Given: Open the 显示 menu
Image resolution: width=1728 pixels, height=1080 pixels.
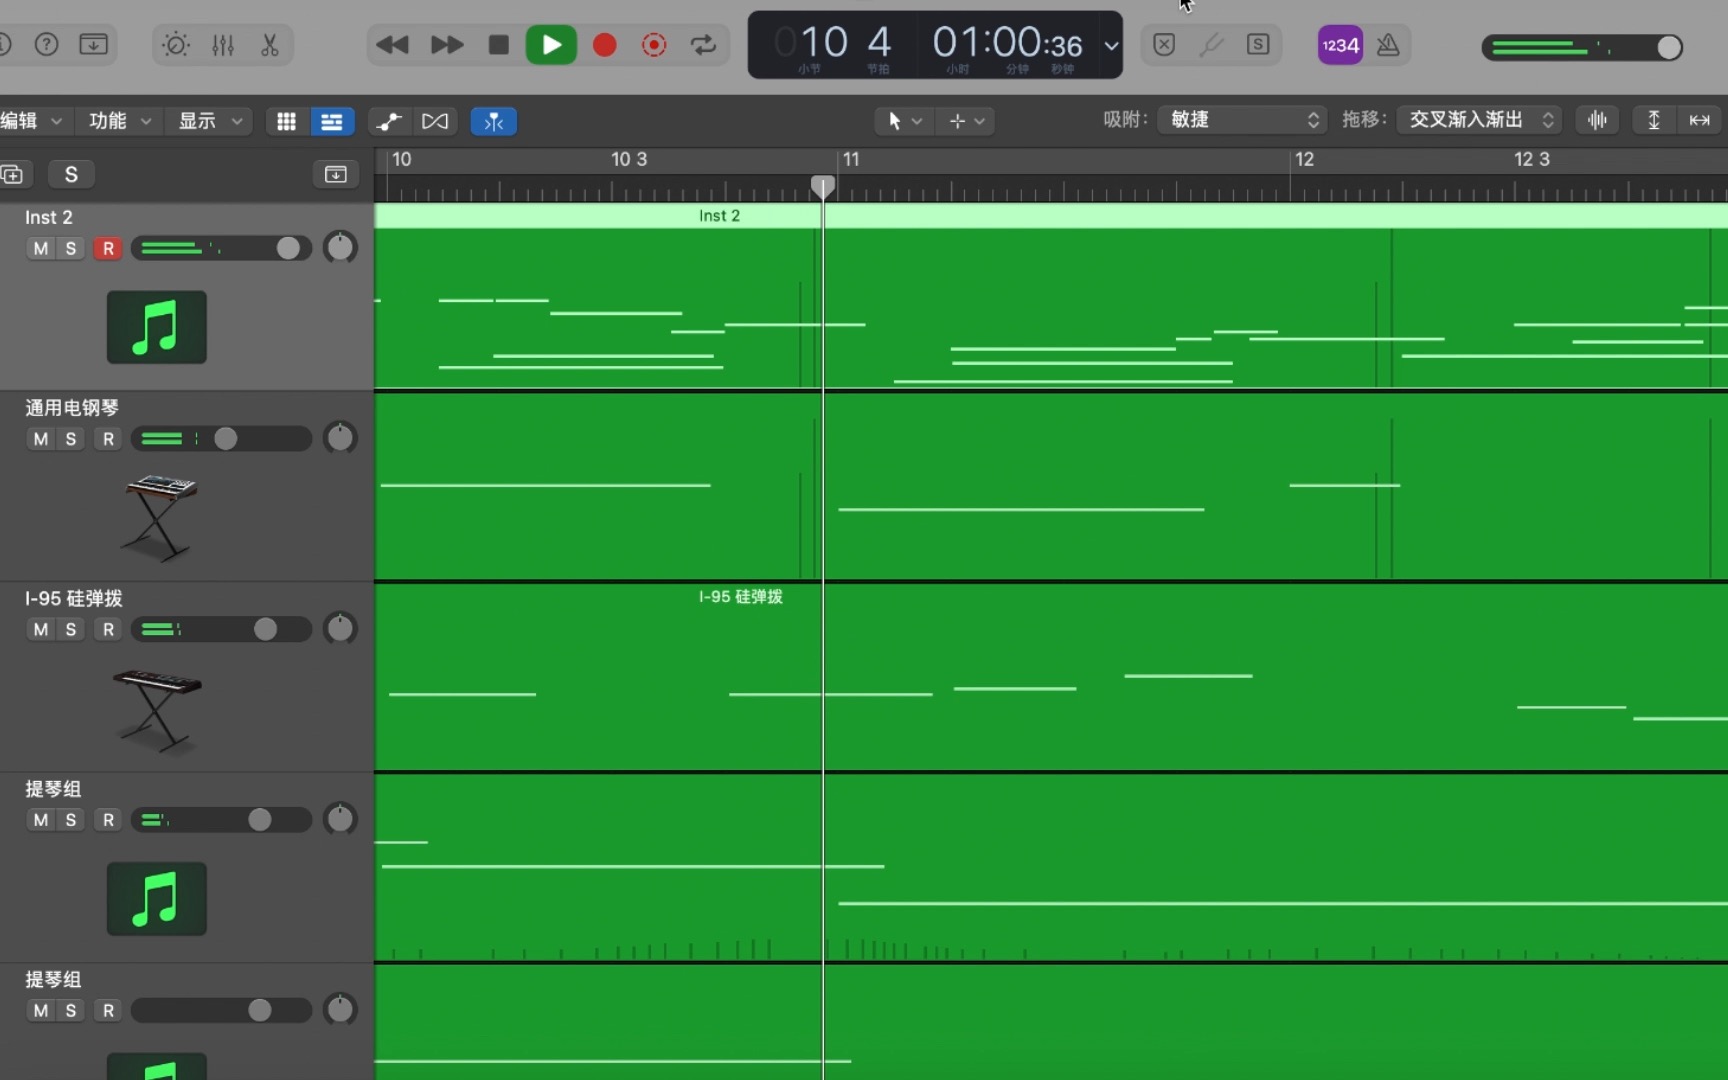Looking at the screenshot, I should click(210, 121).
